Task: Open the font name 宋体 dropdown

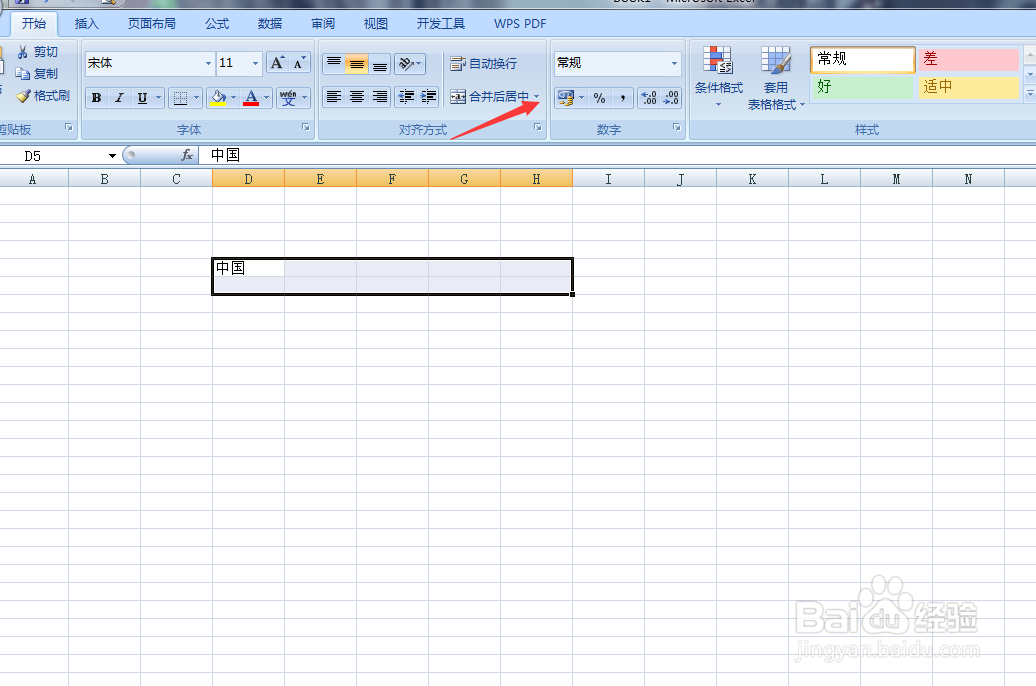Action: click(208, 63)
